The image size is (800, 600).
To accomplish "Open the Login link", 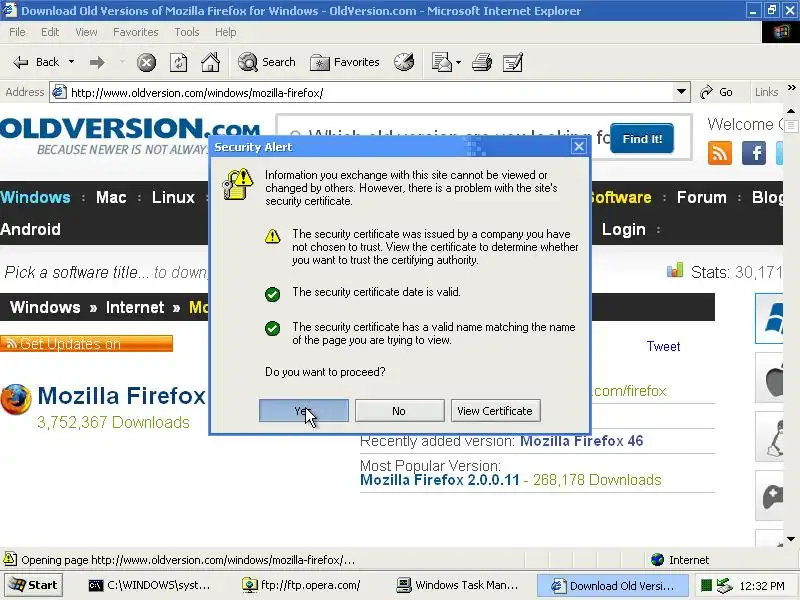I will click(x=623, y=230).
